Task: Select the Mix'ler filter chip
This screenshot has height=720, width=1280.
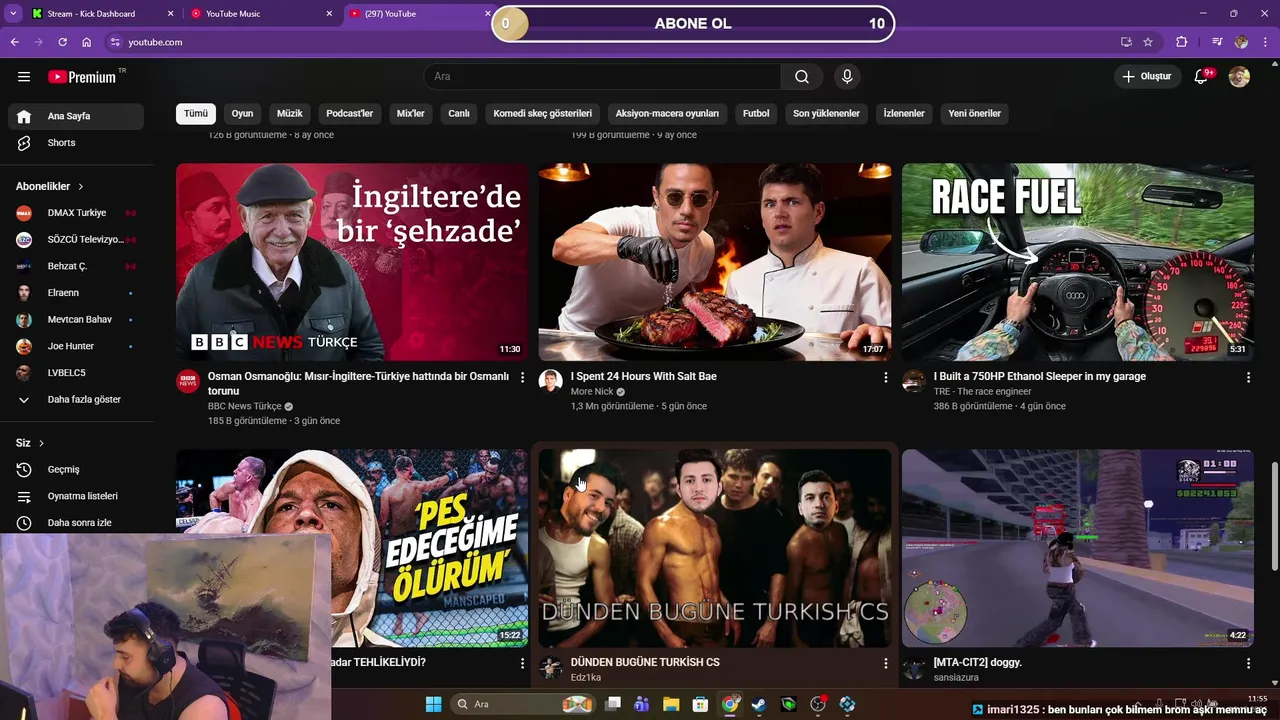Action: tap(411, 114)
